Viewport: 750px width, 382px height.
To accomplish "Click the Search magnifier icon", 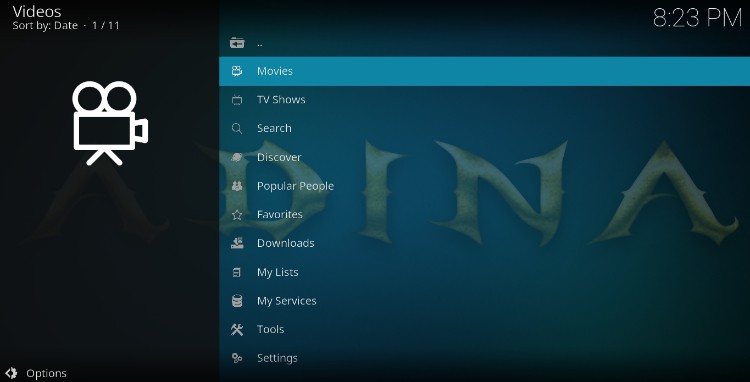I will pyautogui.click(x=237, y=129).
